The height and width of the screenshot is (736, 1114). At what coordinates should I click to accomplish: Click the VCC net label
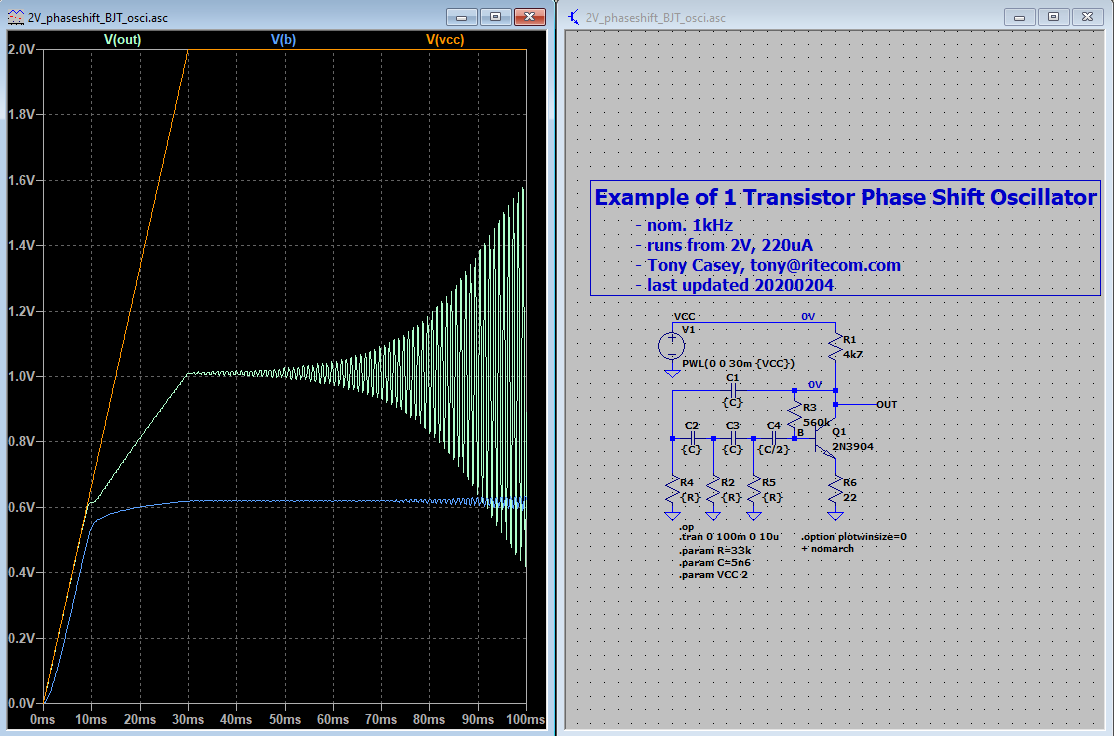coord(684,317)
